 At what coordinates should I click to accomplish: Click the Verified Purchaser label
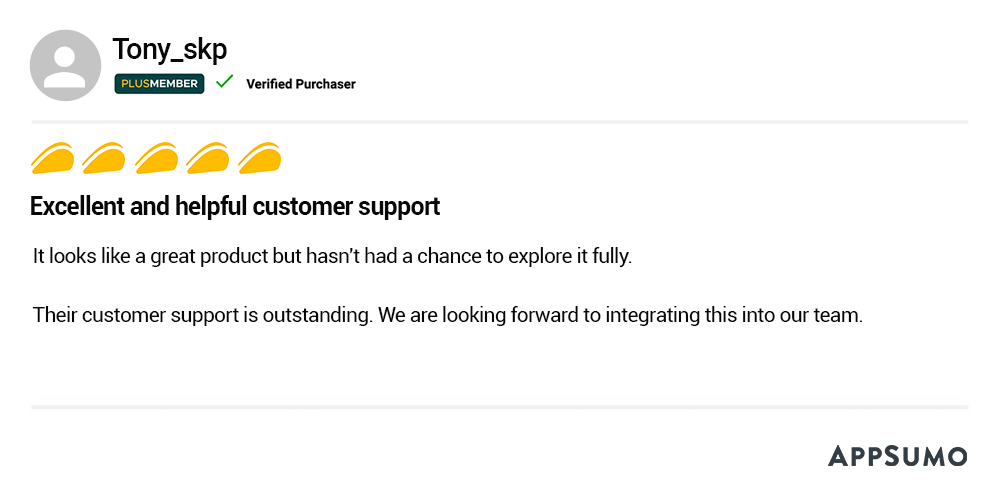click(x=301, y=84)
